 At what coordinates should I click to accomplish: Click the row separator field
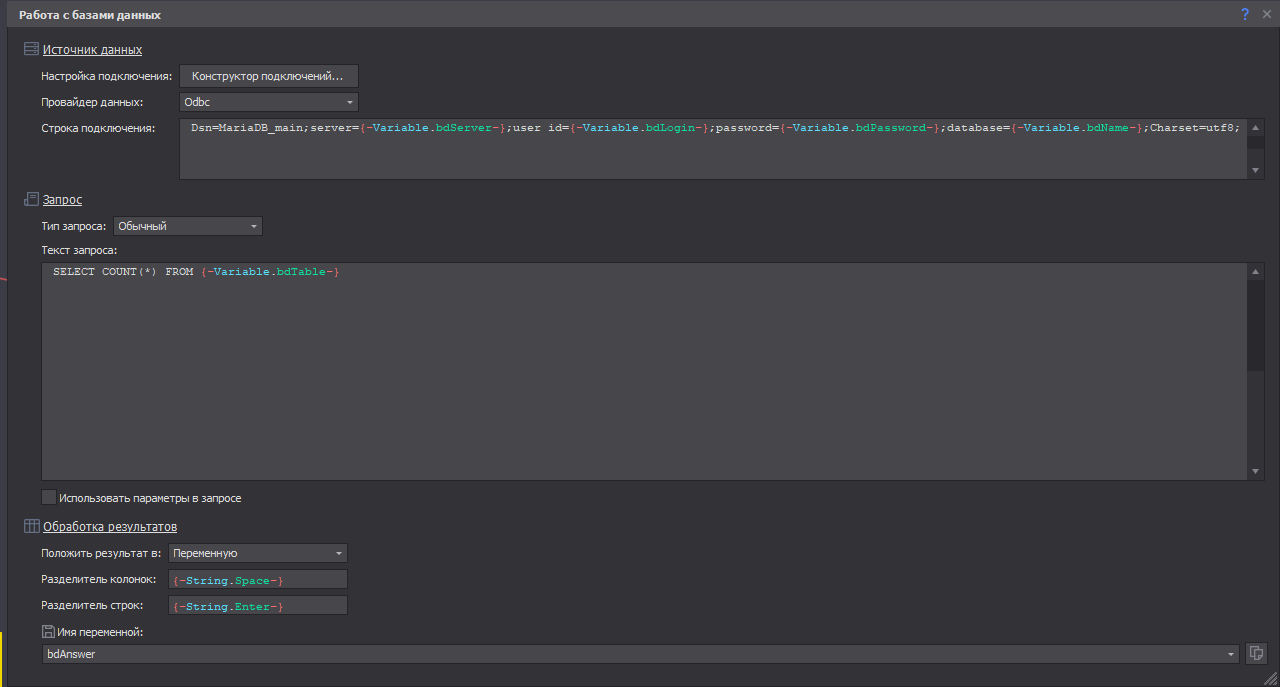click(258, 606)
